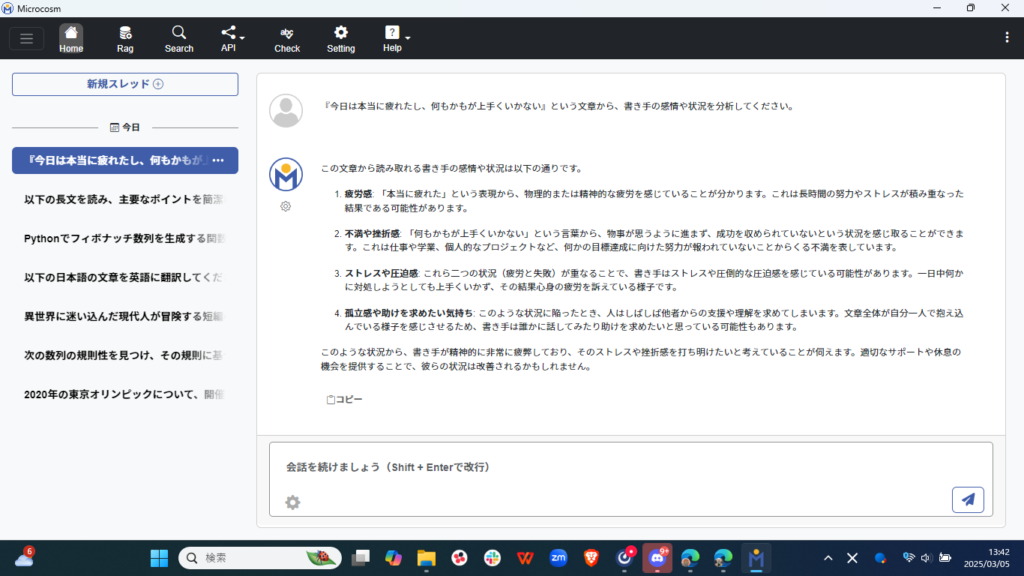1024x576 pixels.
Task: Toggle the hamburger sidebar menu
Action: click(x=26, y=39)
